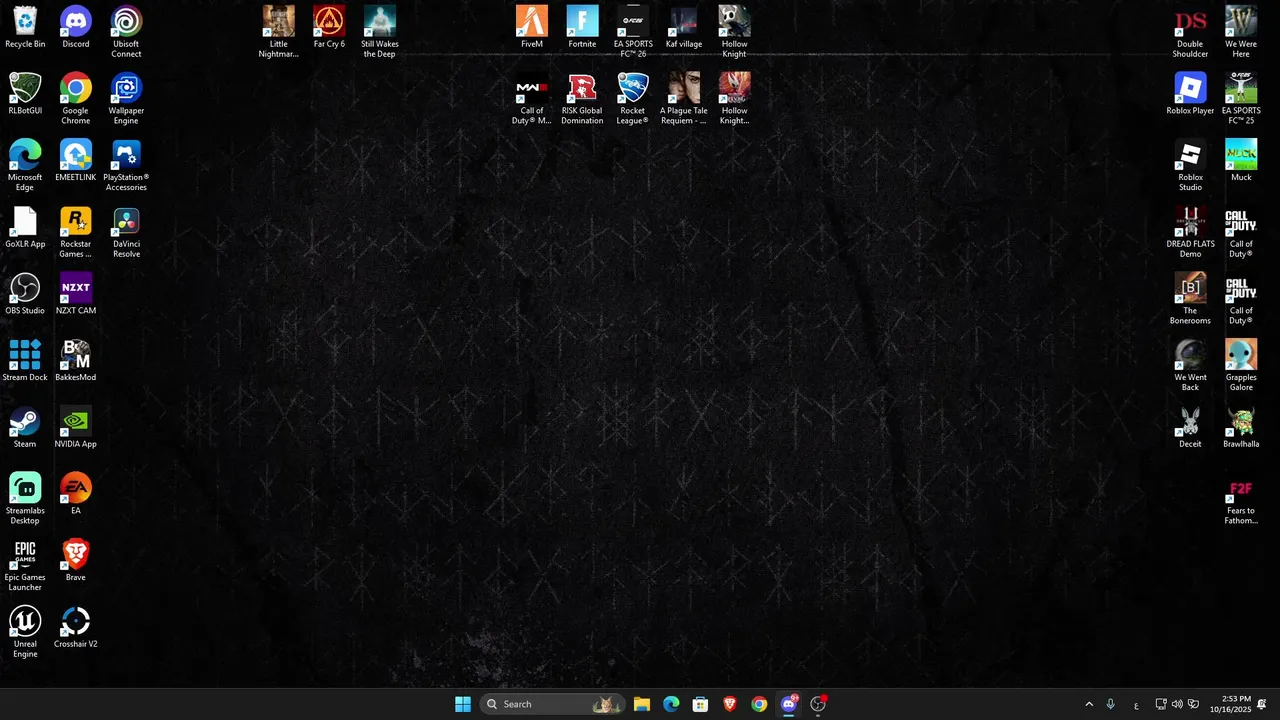Open the We Were Here desktop shortcut
Viewport: 1280px width, 720px height.
tap(1241, 32)
